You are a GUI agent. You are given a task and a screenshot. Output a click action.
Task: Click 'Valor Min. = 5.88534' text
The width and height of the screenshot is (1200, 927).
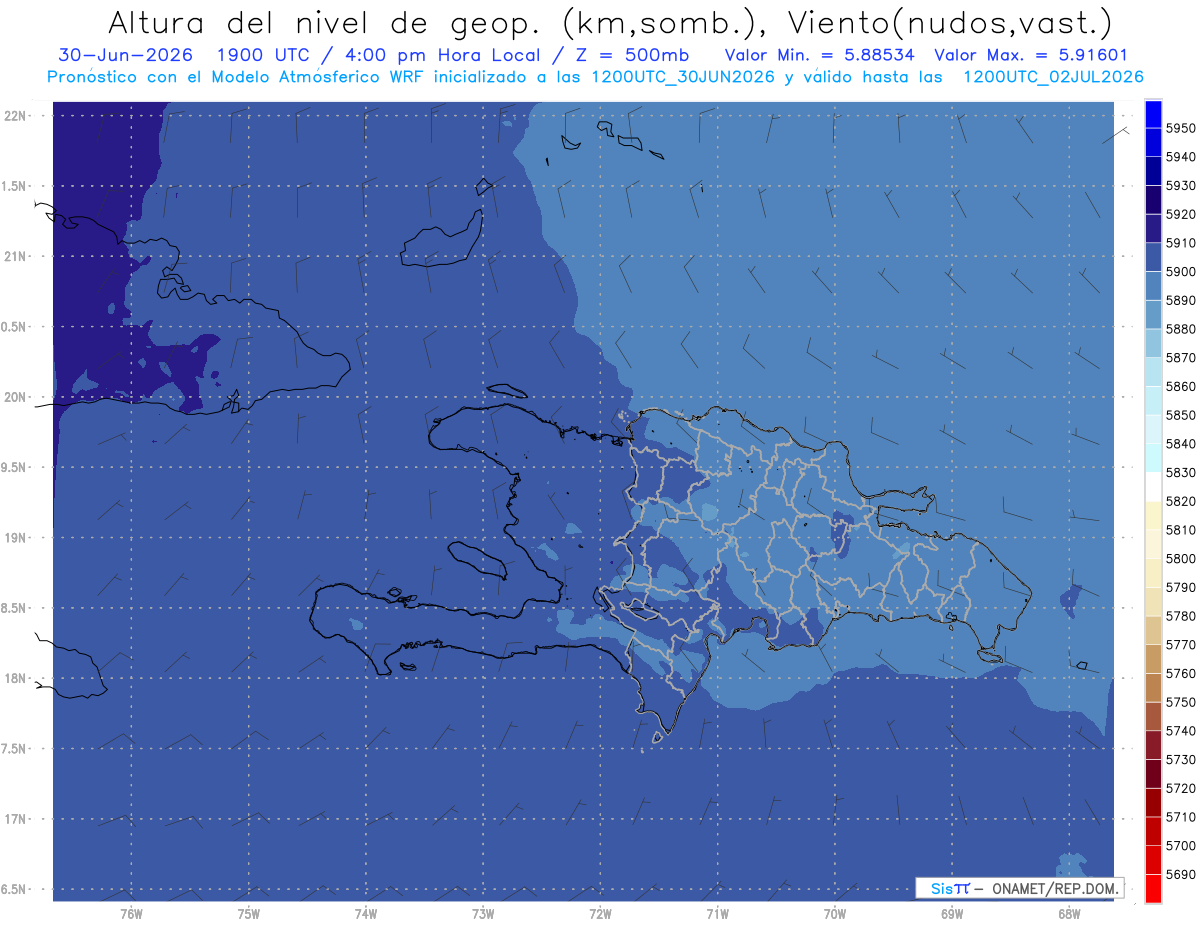(820, 55)
